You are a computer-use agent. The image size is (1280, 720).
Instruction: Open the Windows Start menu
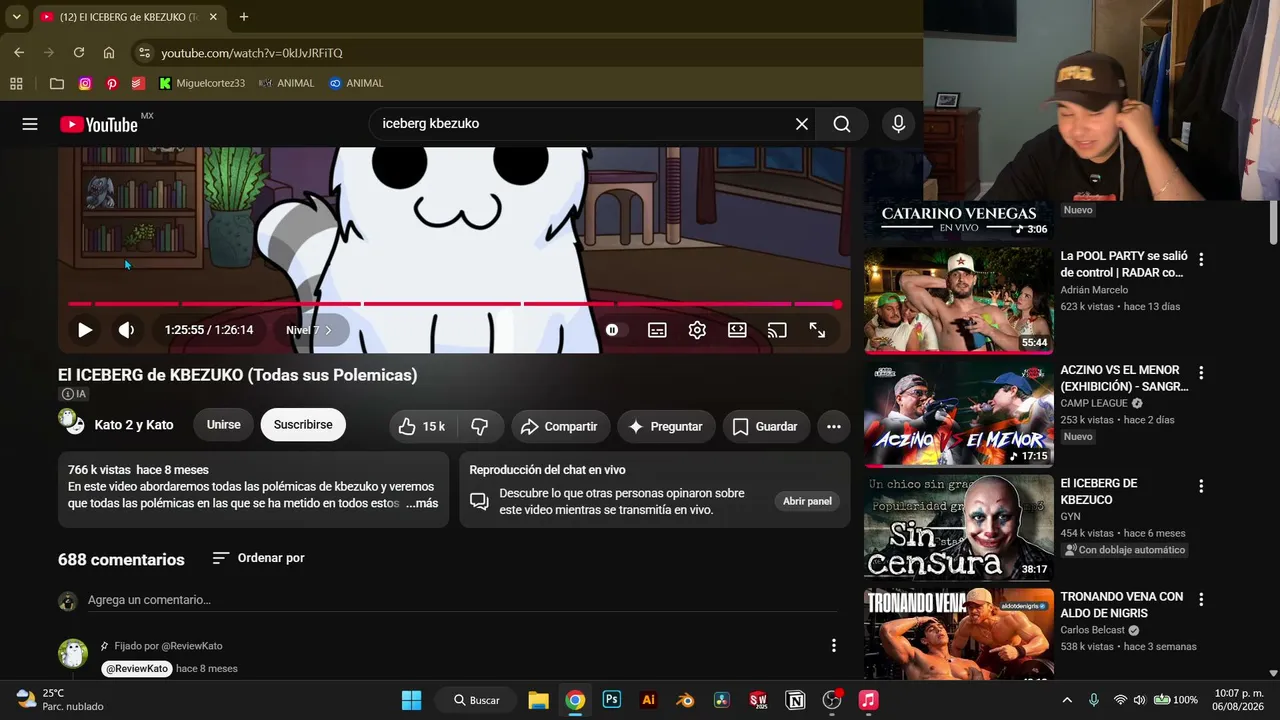pyautogui.click(x=411, y=700)
